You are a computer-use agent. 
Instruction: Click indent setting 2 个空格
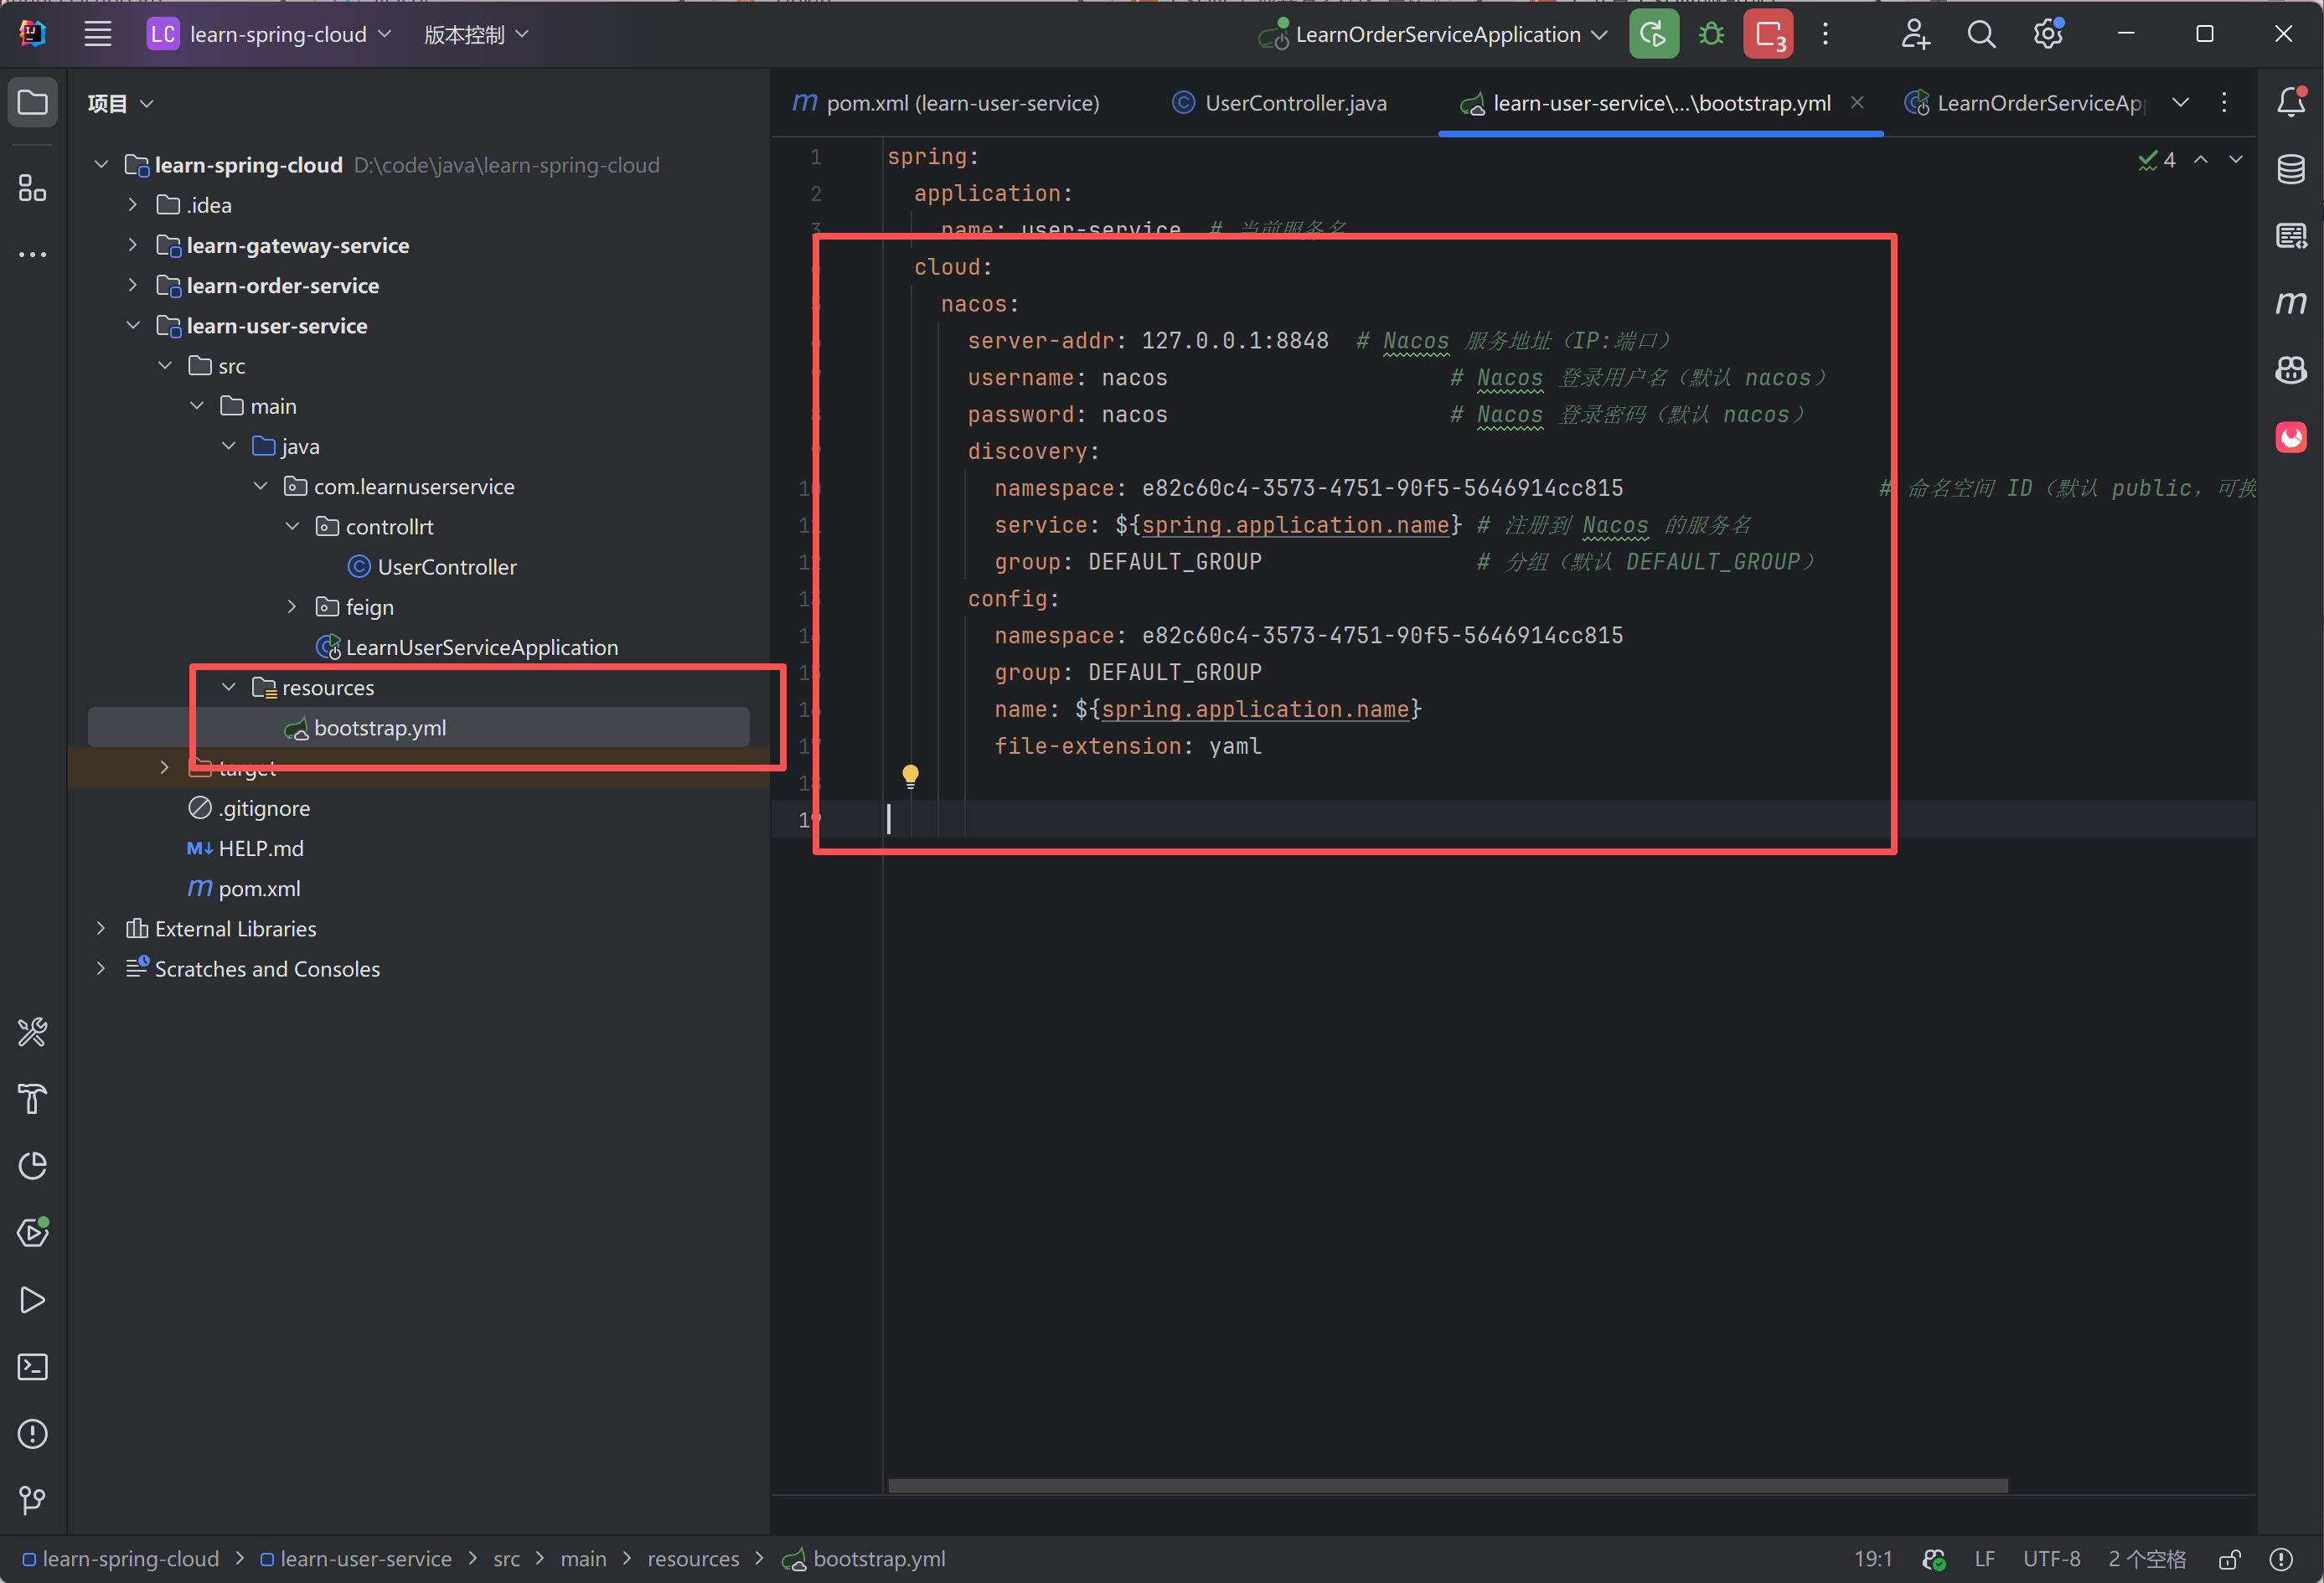point(2147,1559)
